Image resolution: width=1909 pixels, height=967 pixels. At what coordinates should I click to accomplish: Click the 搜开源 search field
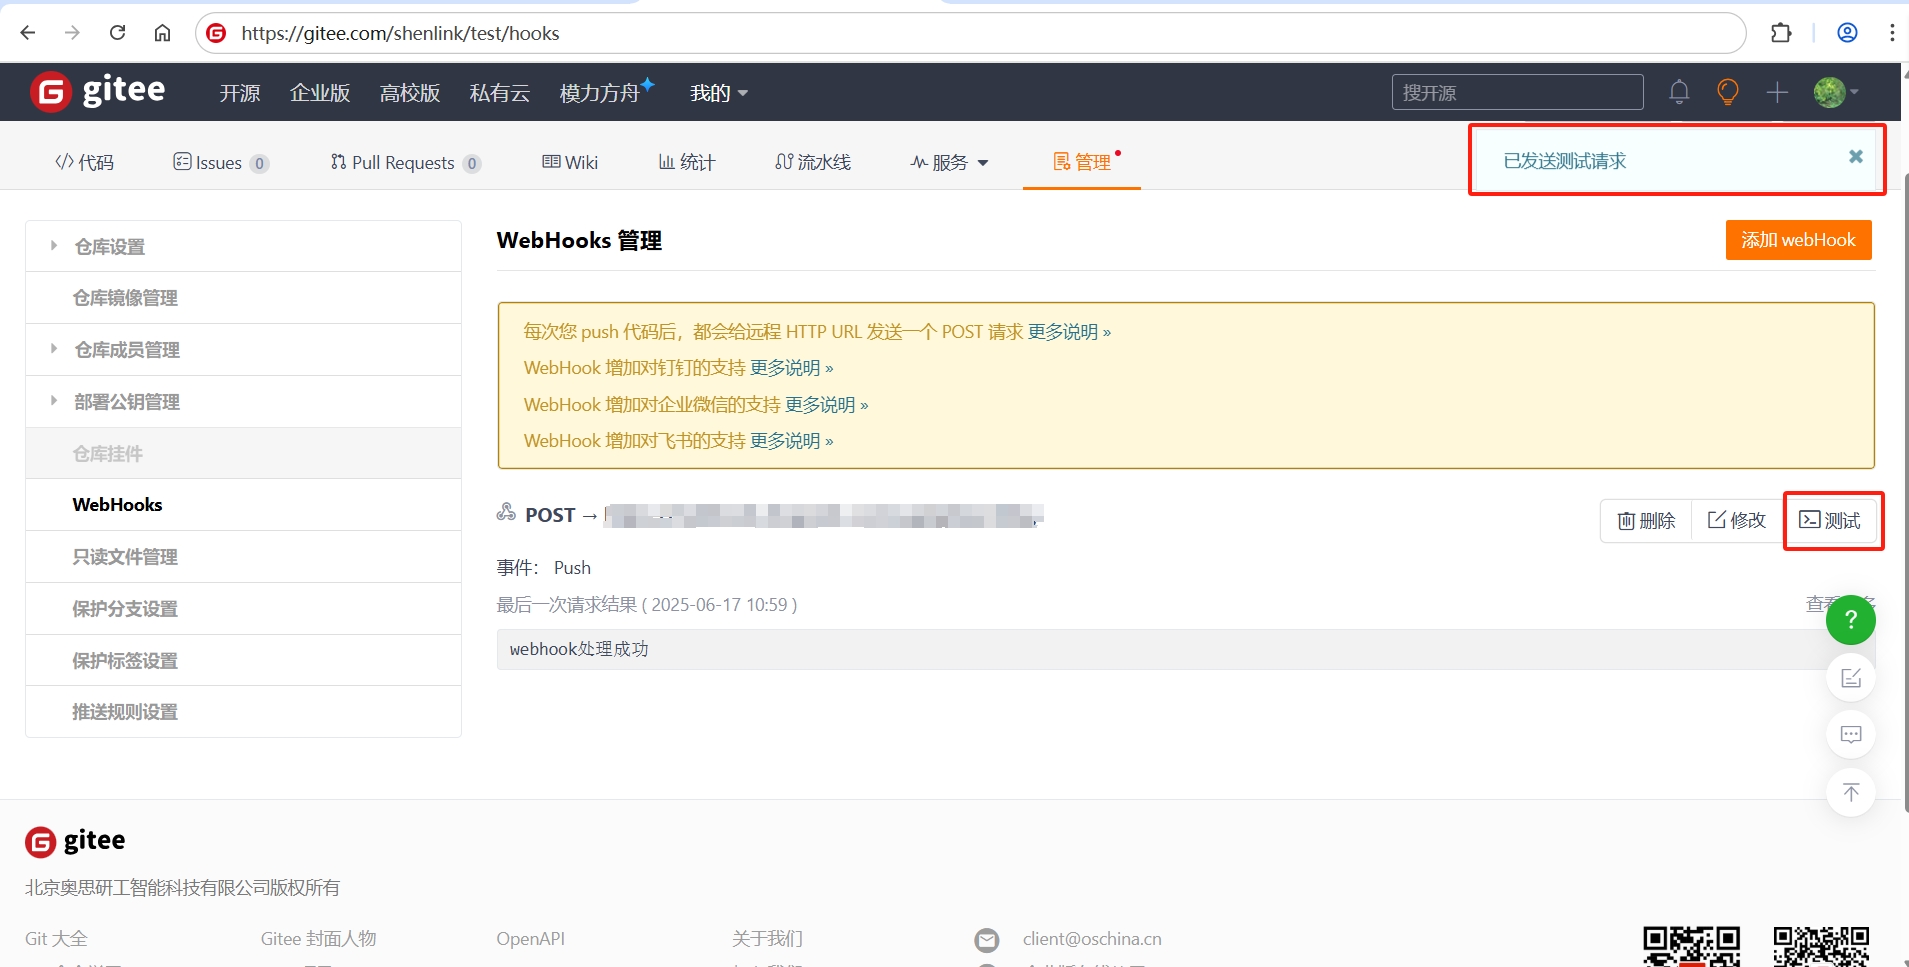point(1516,91)
